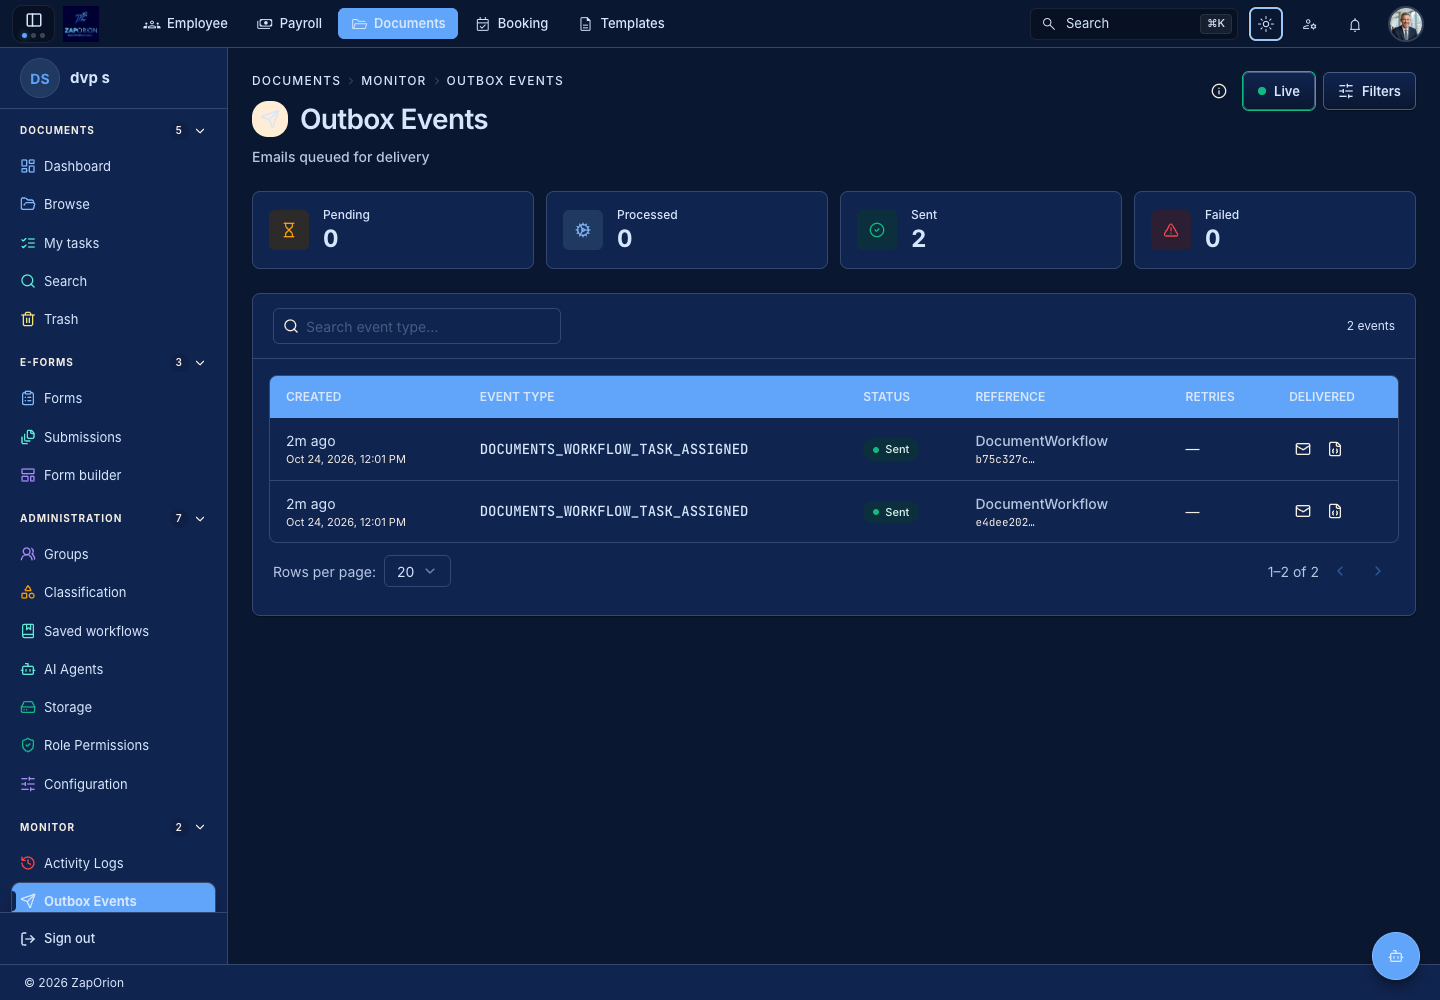Click DocumentWorkflow reference b75c327c

coord(1041,449)
